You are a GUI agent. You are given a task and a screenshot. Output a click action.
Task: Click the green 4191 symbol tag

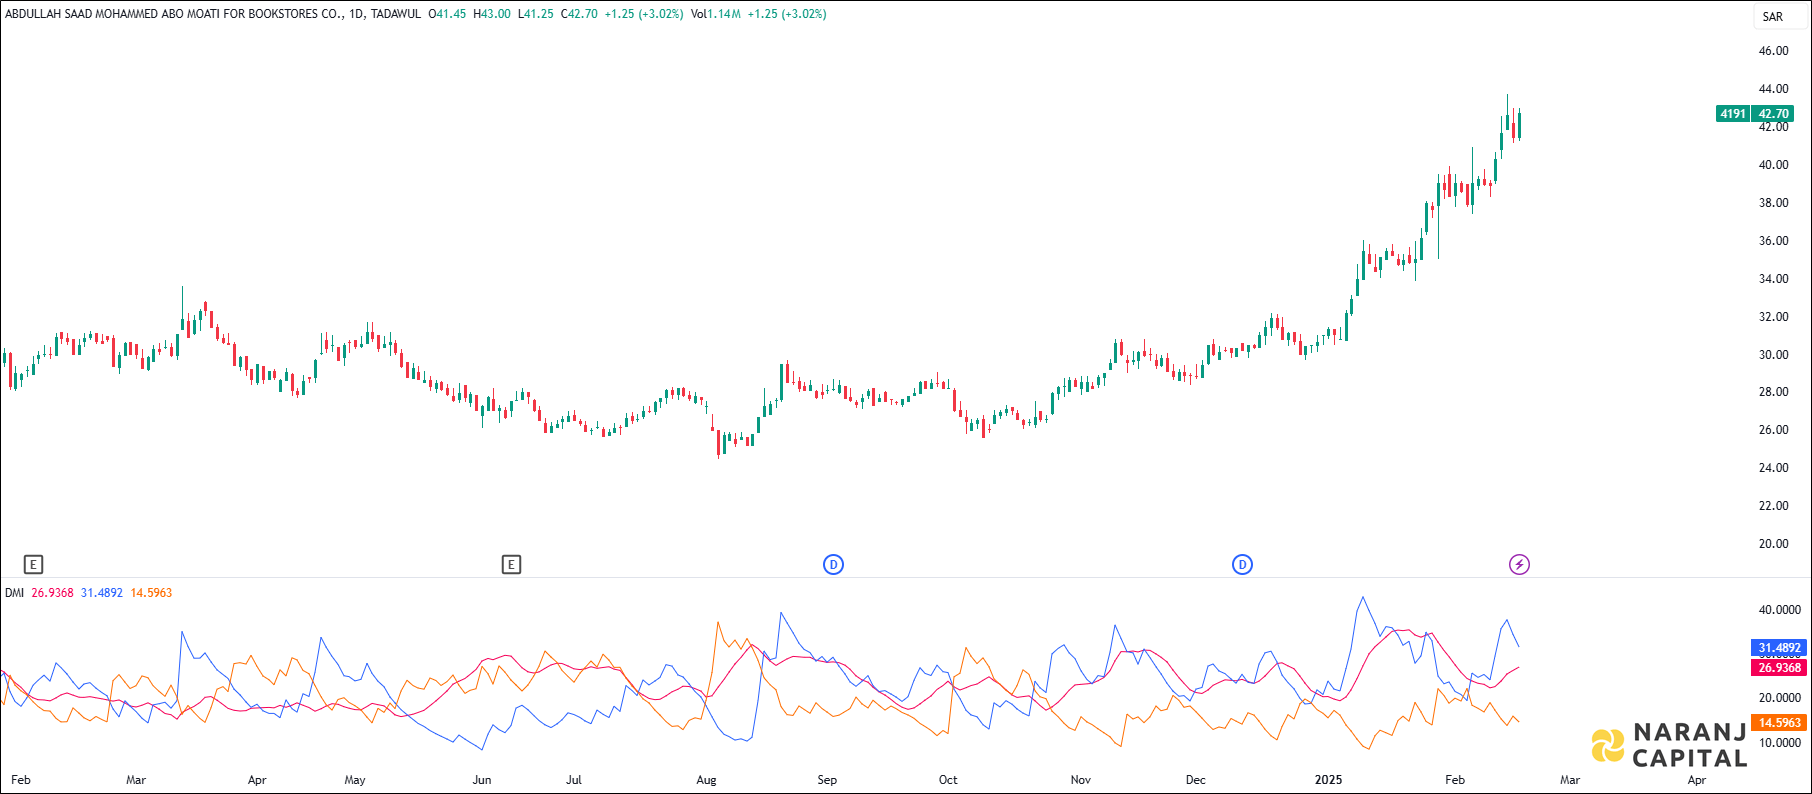pyautogui.click(x=1733, y=114)
